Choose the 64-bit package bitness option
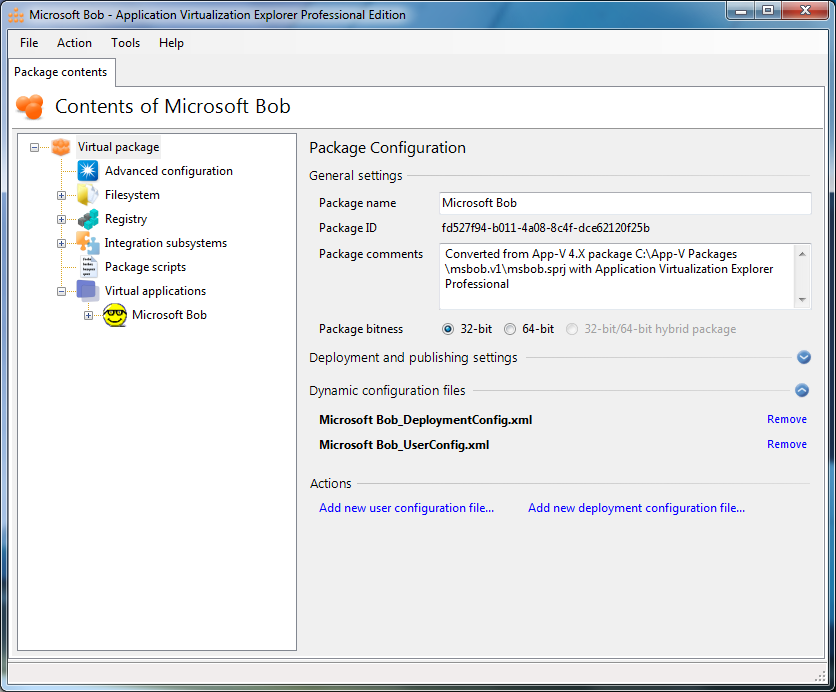The width and height of the screenshot is (836, 692). coord(510,329)
